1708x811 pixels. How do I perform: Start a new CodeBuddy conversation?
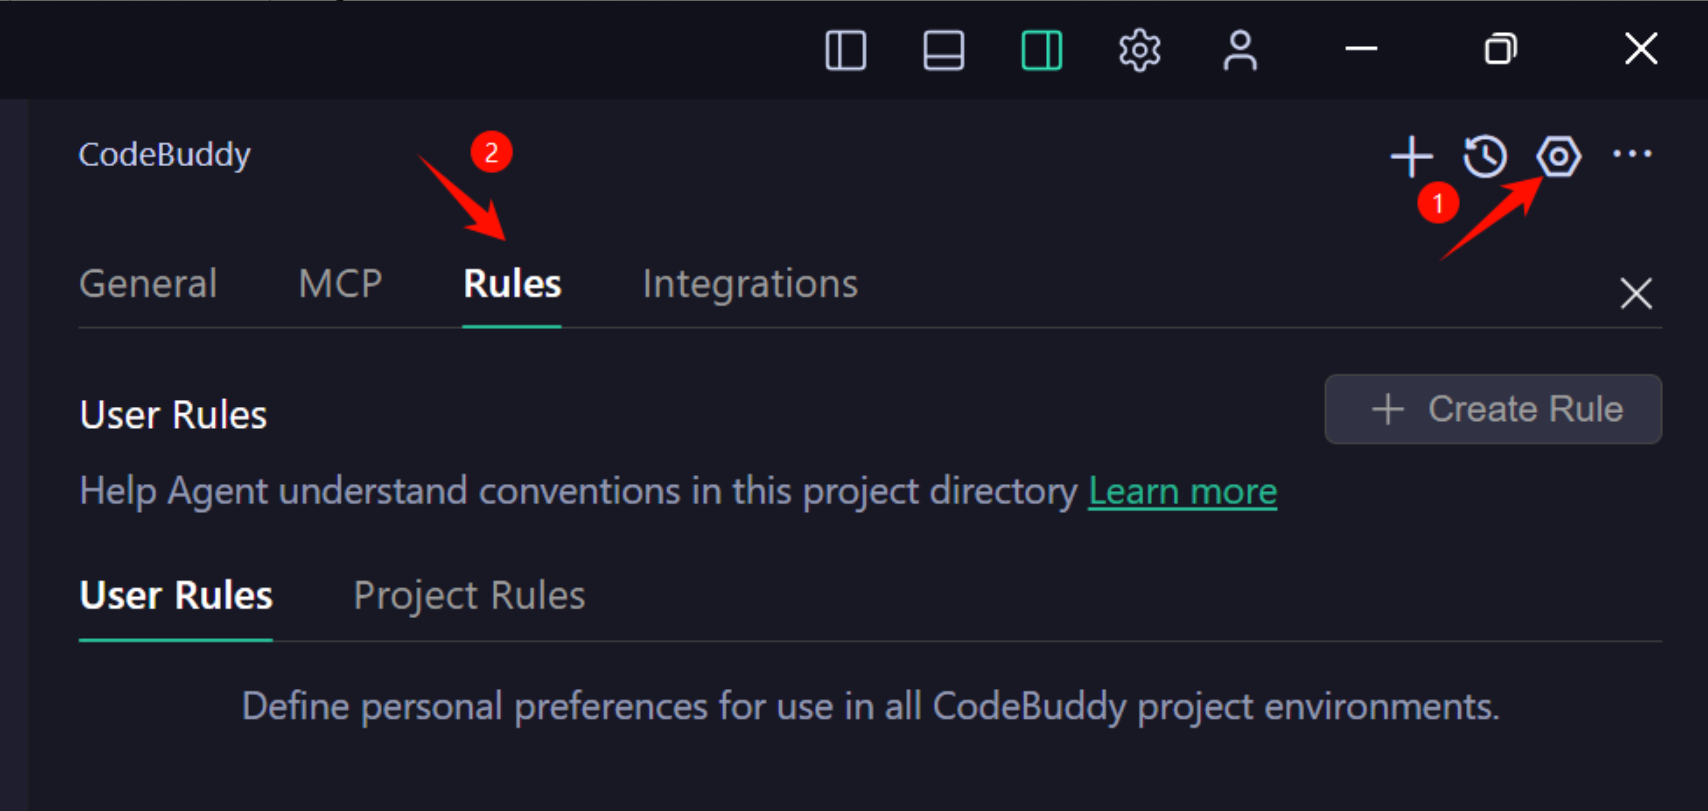(1411, 156)
